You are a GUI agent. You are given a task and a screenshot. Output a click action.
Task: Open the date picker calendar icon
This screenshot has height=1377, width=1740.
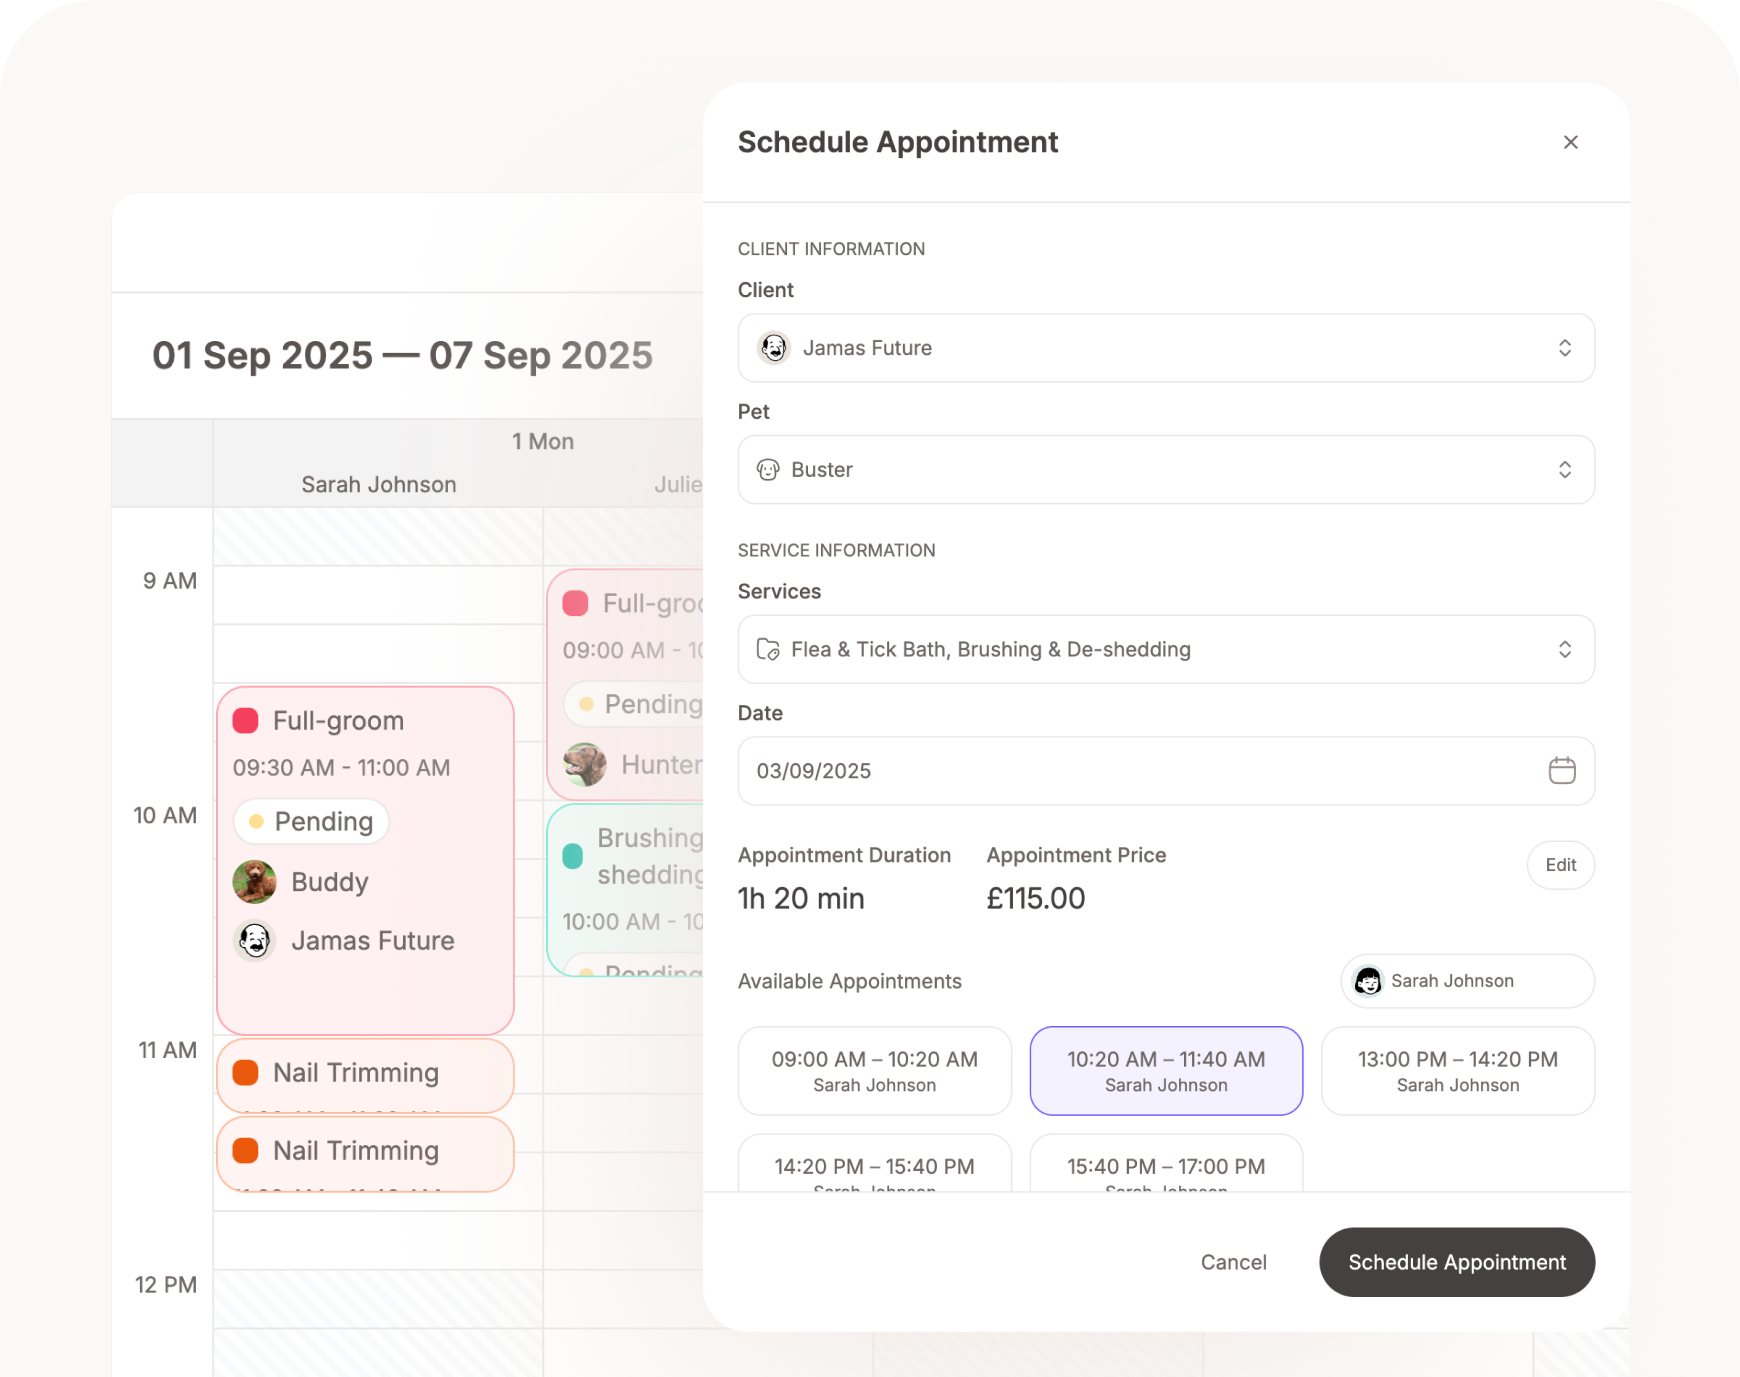(x=1561, y=771)
